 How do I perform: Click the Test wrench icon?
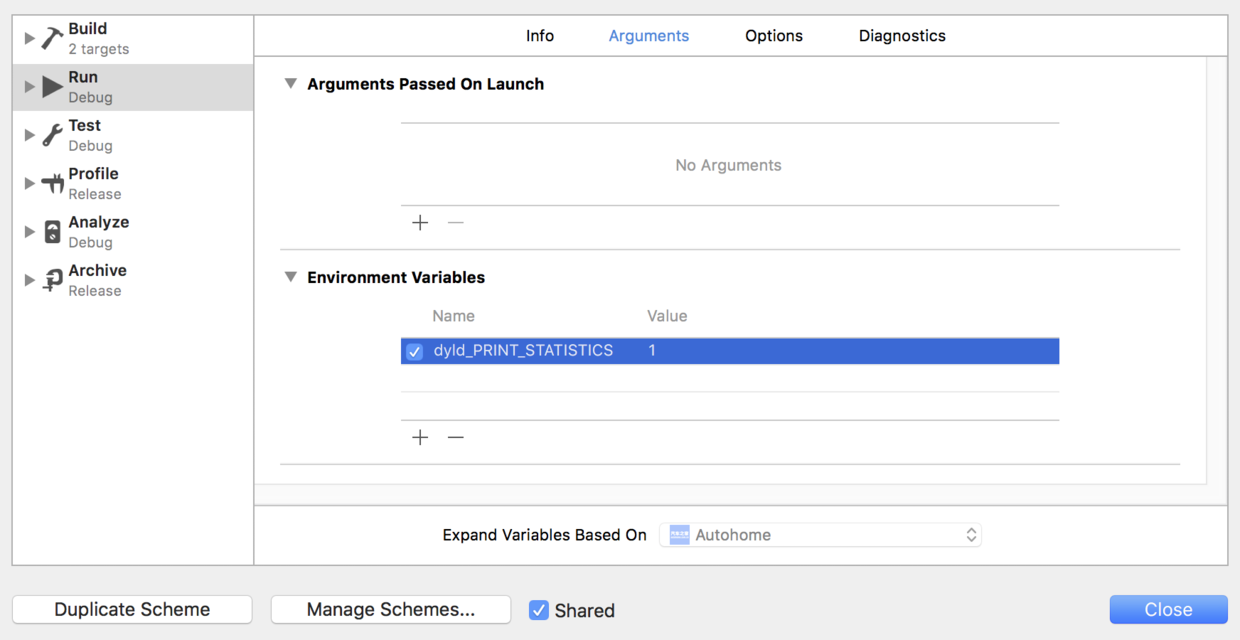52,136
